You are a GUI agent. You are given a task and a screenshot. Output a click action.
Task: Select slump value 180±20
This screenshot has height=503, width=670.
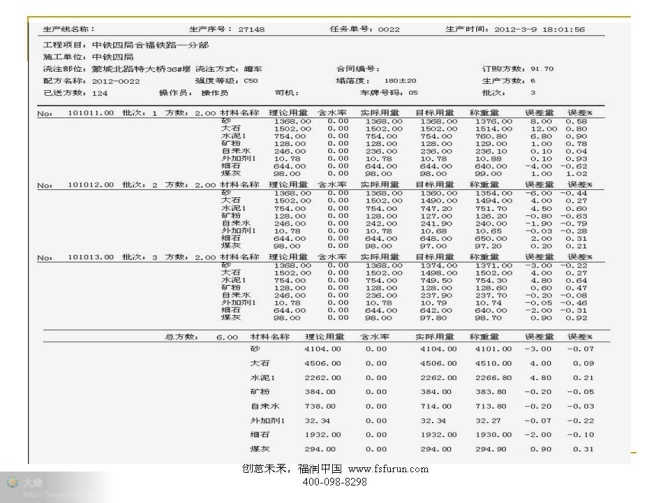pos(400,81)
